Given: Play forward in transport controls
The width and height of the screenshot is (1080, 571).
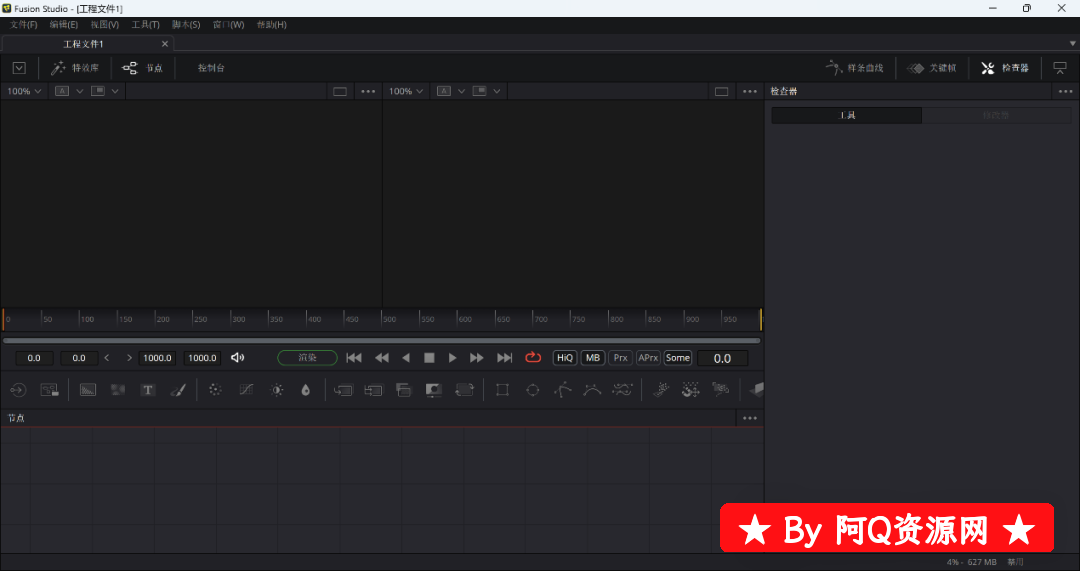Looking at the screenshot, I should [453, 357].
